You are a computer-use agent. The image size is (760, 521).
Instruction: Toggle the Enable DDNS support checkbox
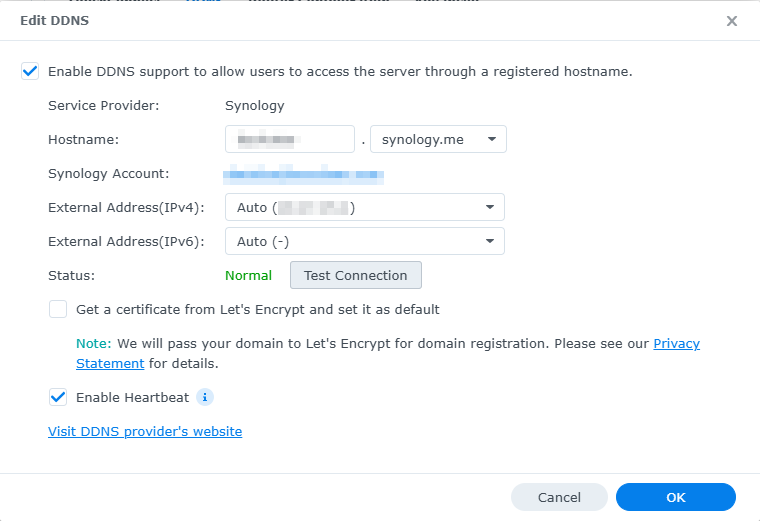pos(30,71)
